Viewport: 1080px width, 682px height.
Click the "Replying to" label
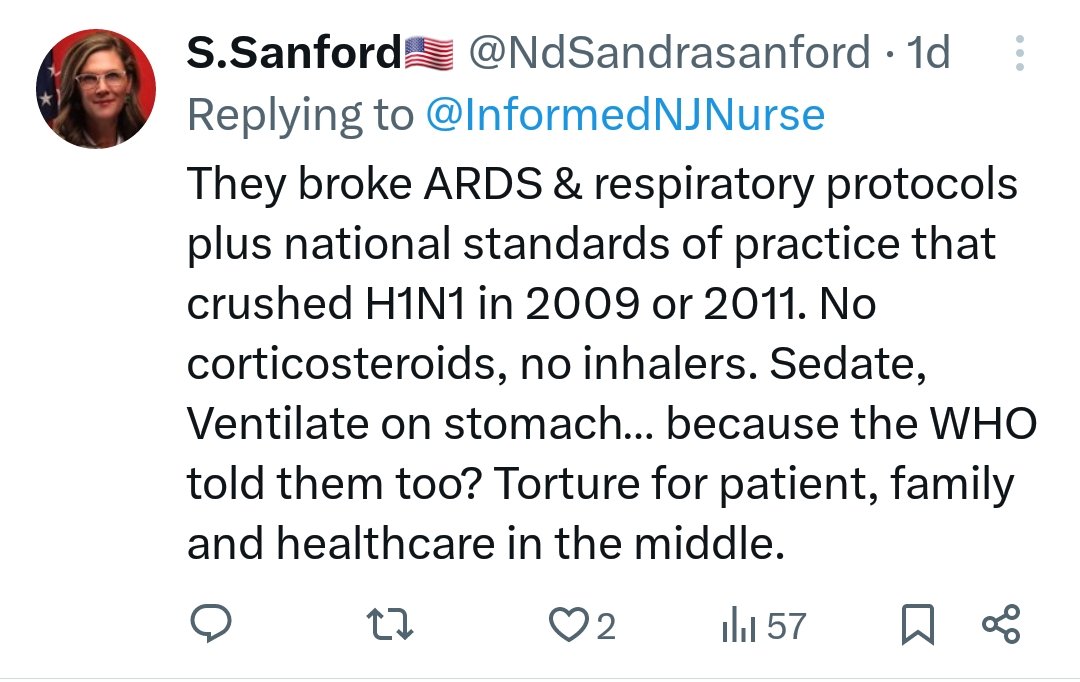point(299,116)
